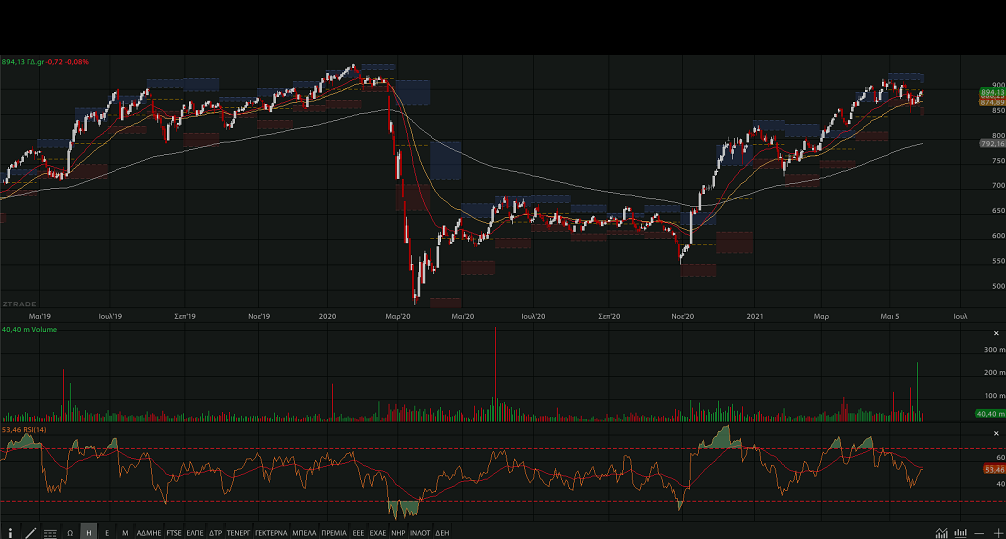Switch to the Ω timeframe
The width and height of the screenshot is (1006, 539).
point(70,533)
